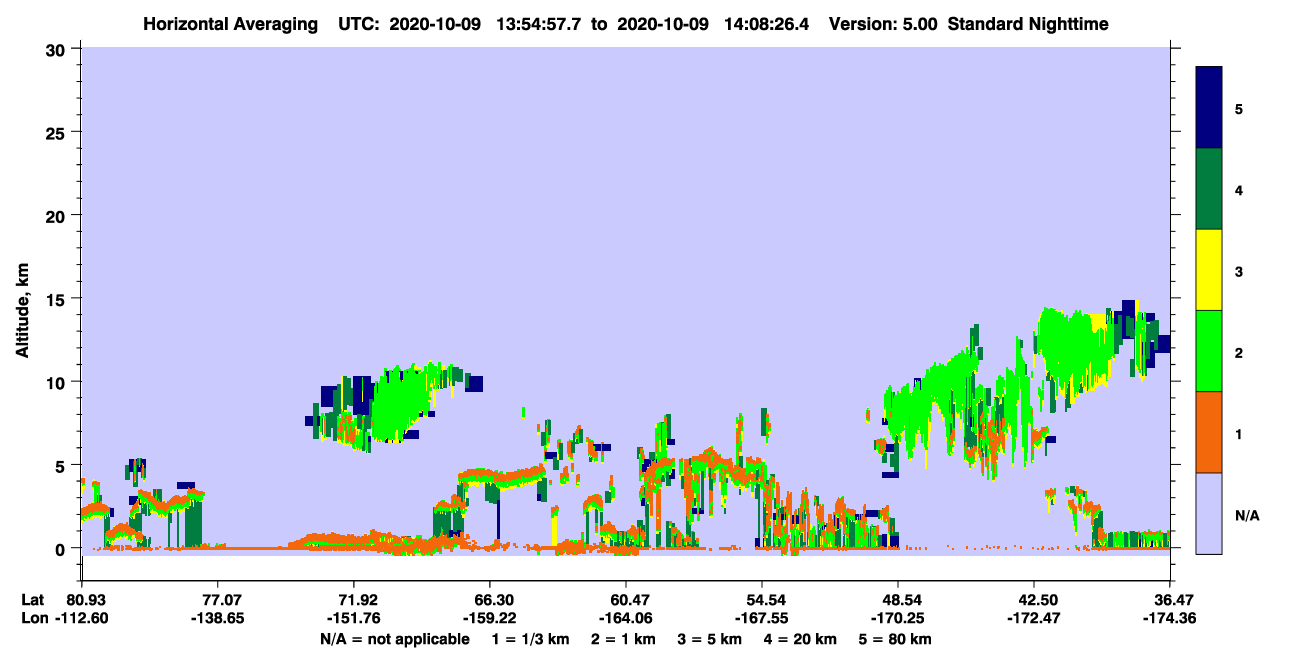Click the longitude value -174.36

[x=1170, y=618]
